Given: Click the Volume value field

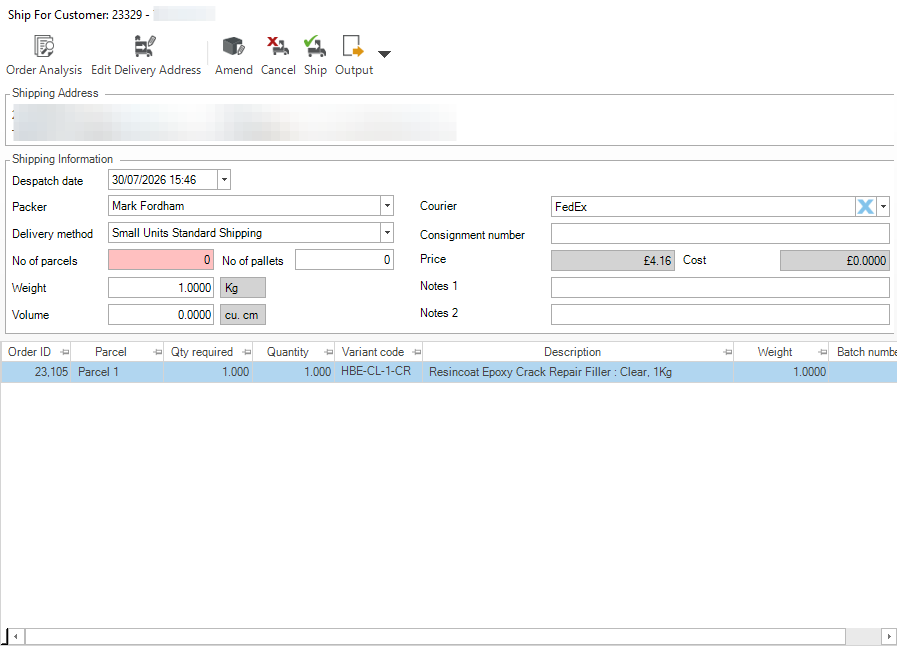Looking at the screenshot, I should 161,315.
